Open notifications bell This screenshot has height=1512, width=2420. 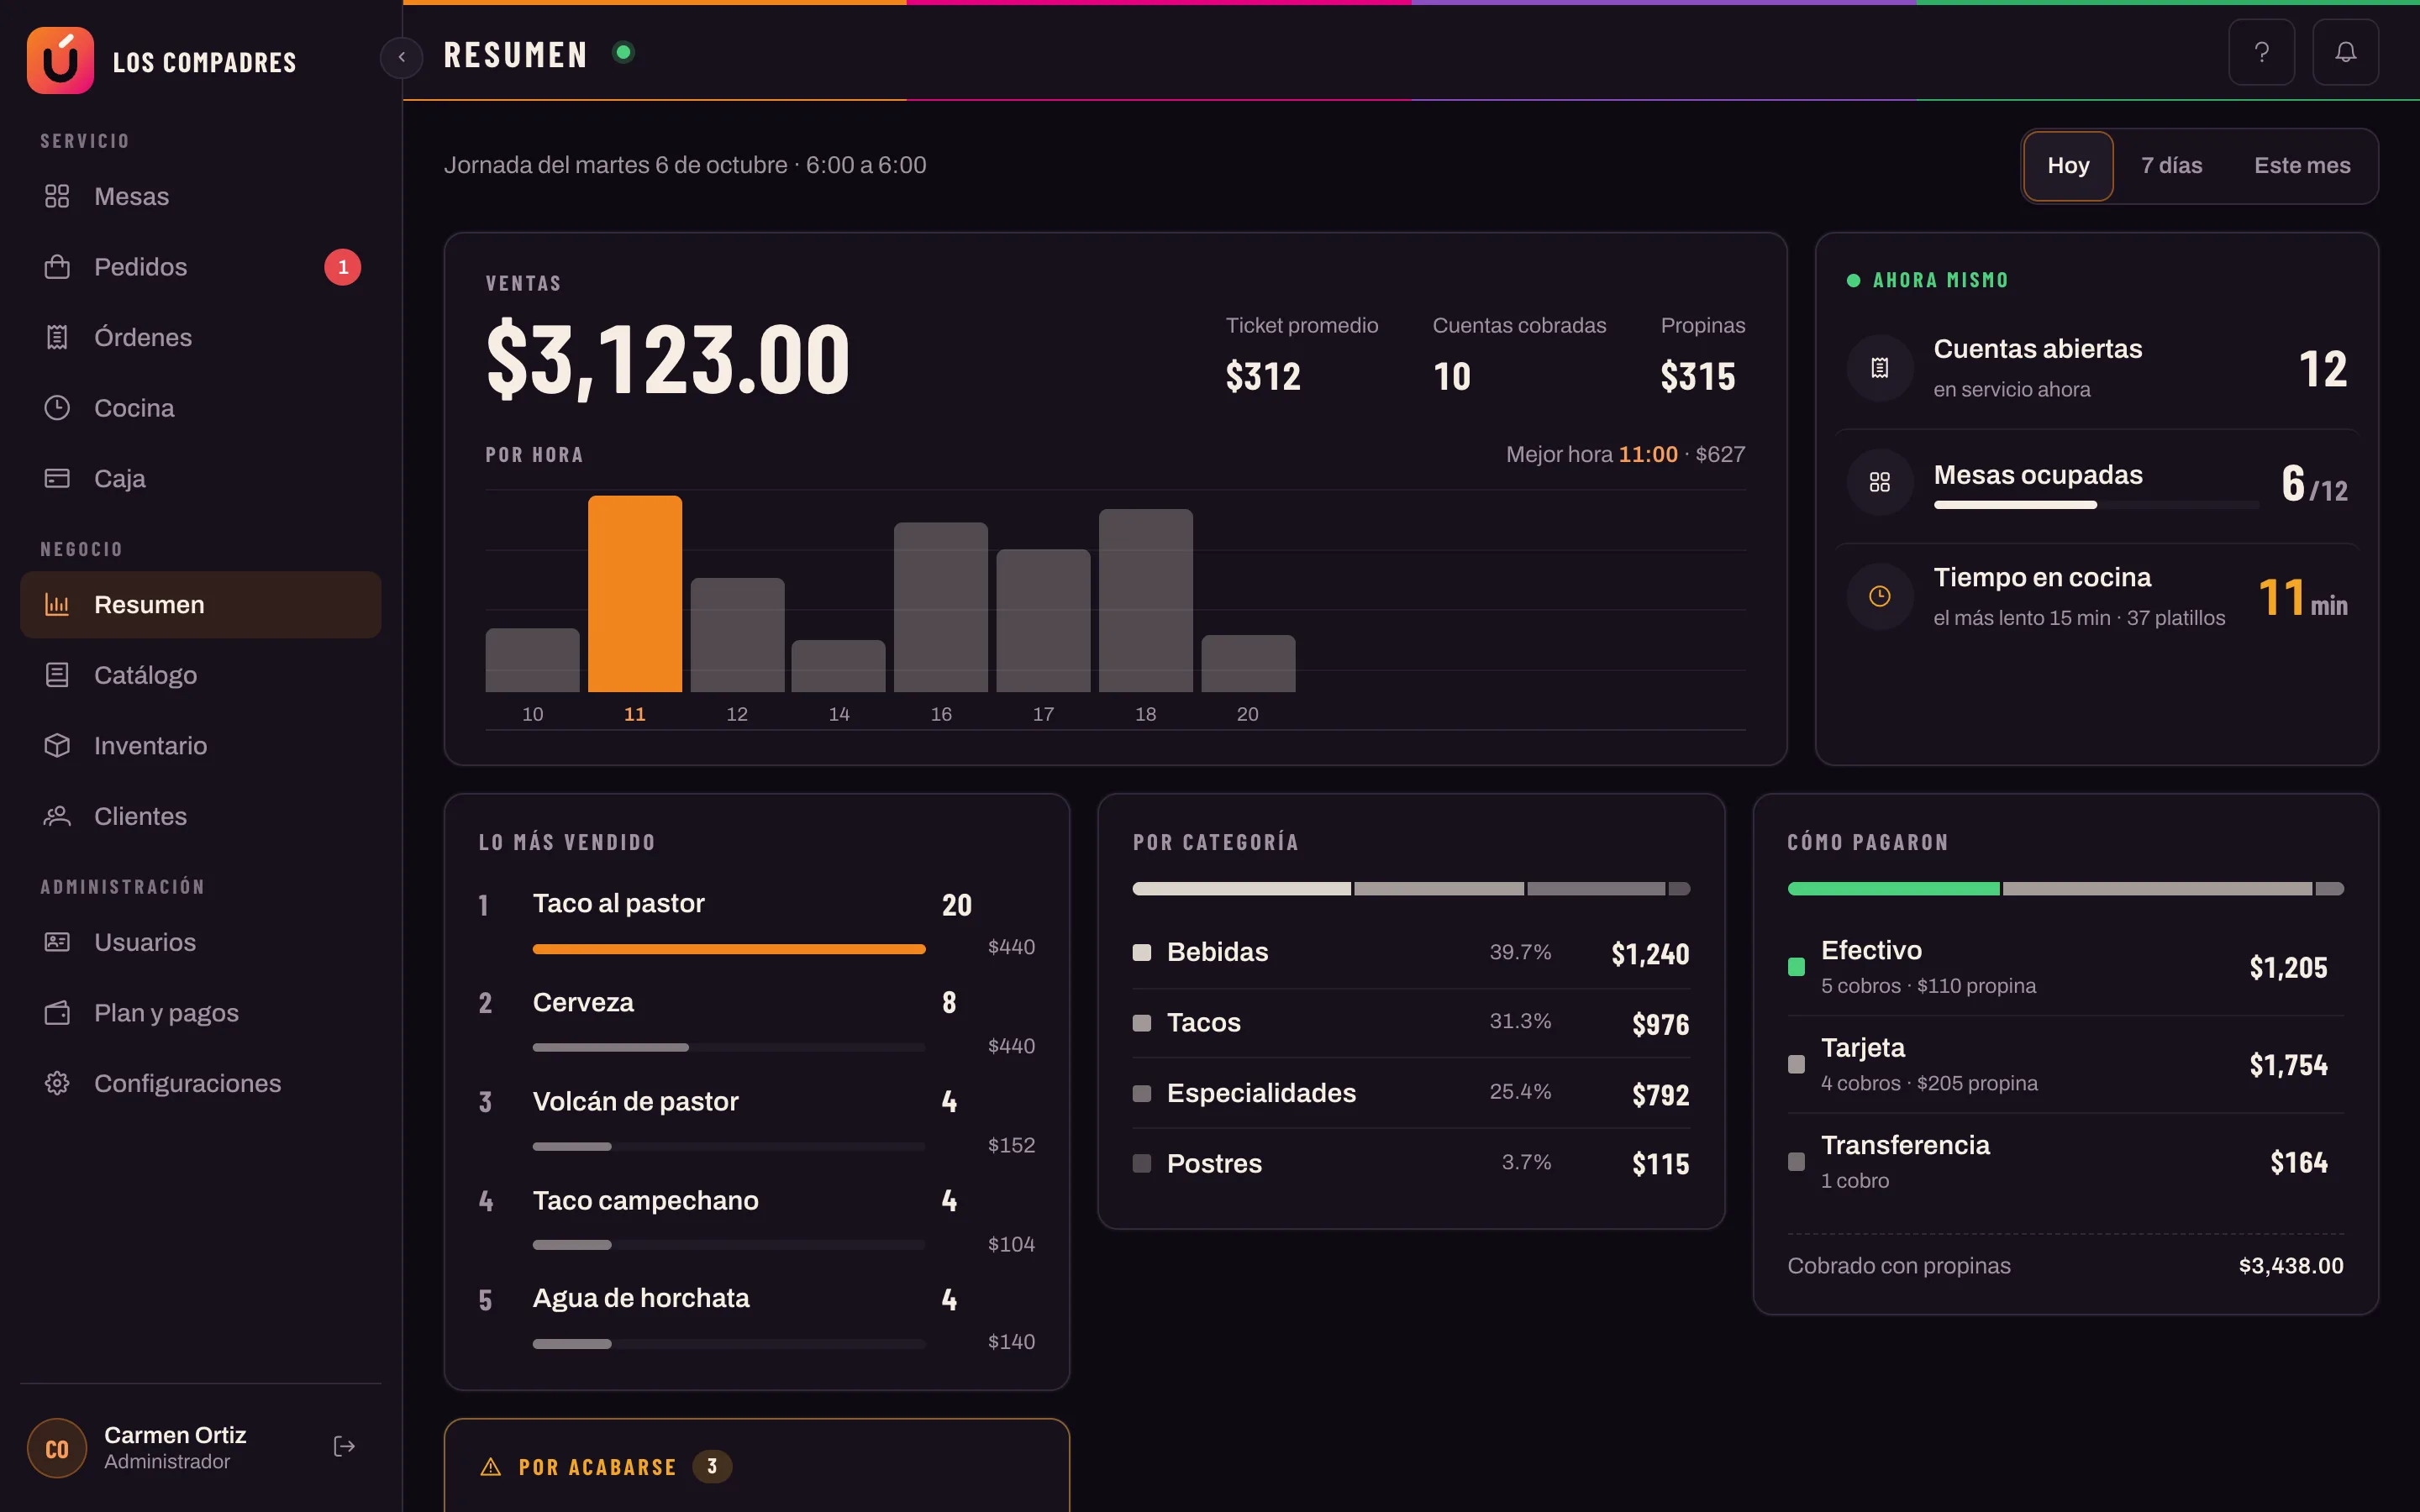2345,53
